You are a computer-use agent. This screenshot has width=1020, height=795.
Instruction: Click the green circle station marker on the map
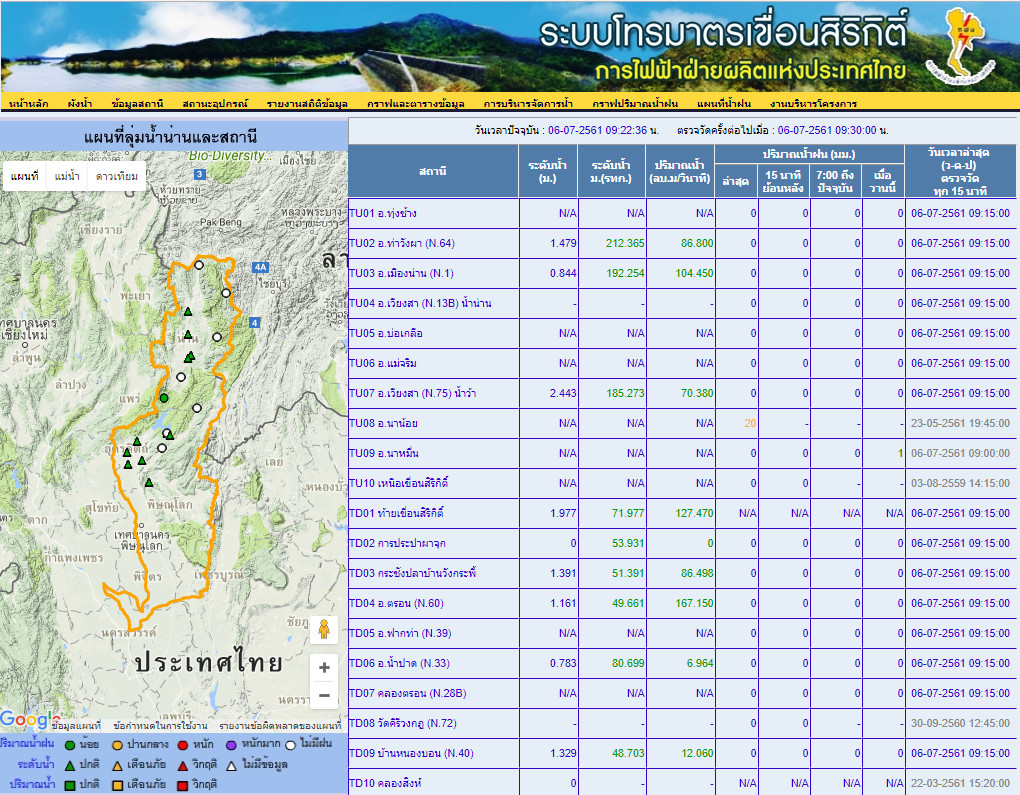tap(164, 398)
